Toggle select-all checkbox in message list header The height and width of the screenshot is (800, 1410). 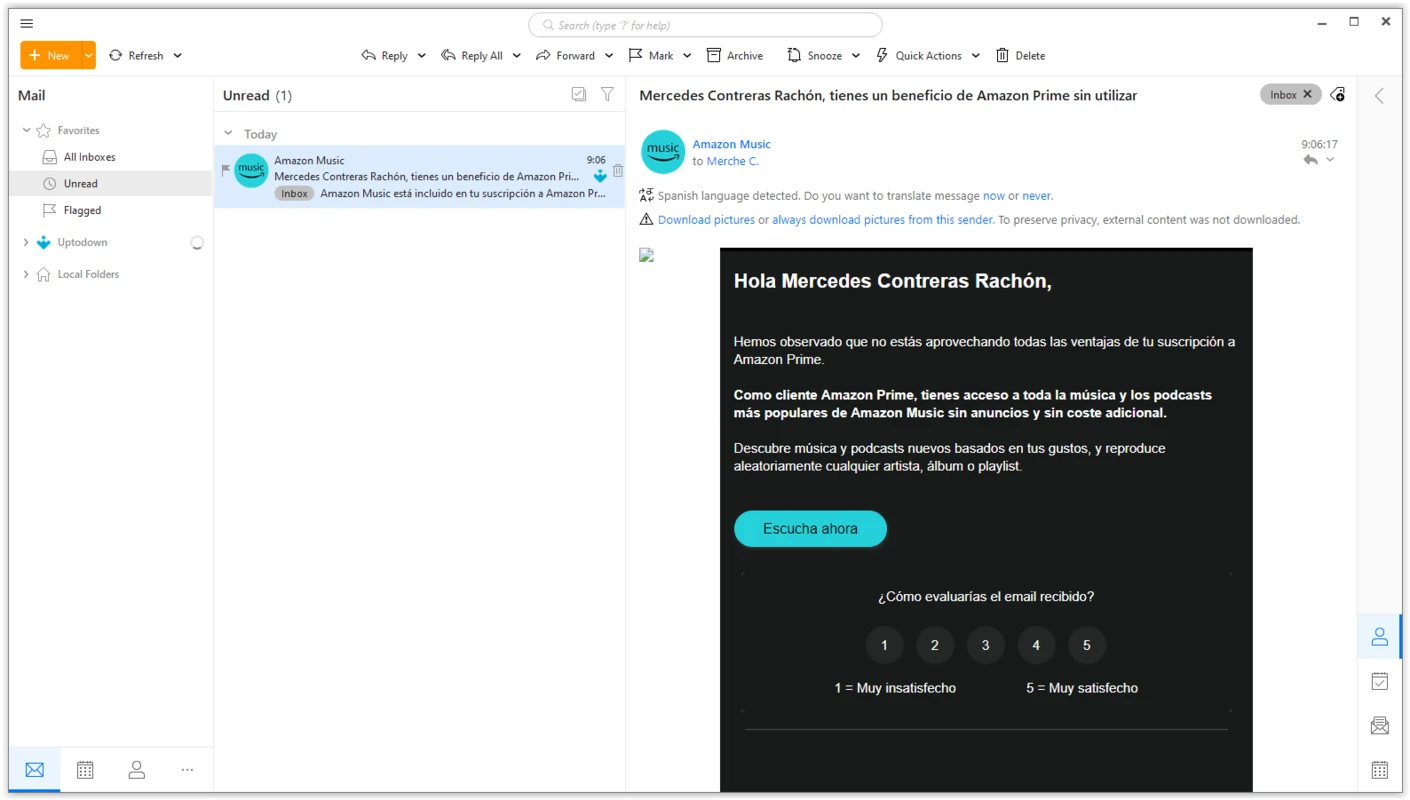578,94
